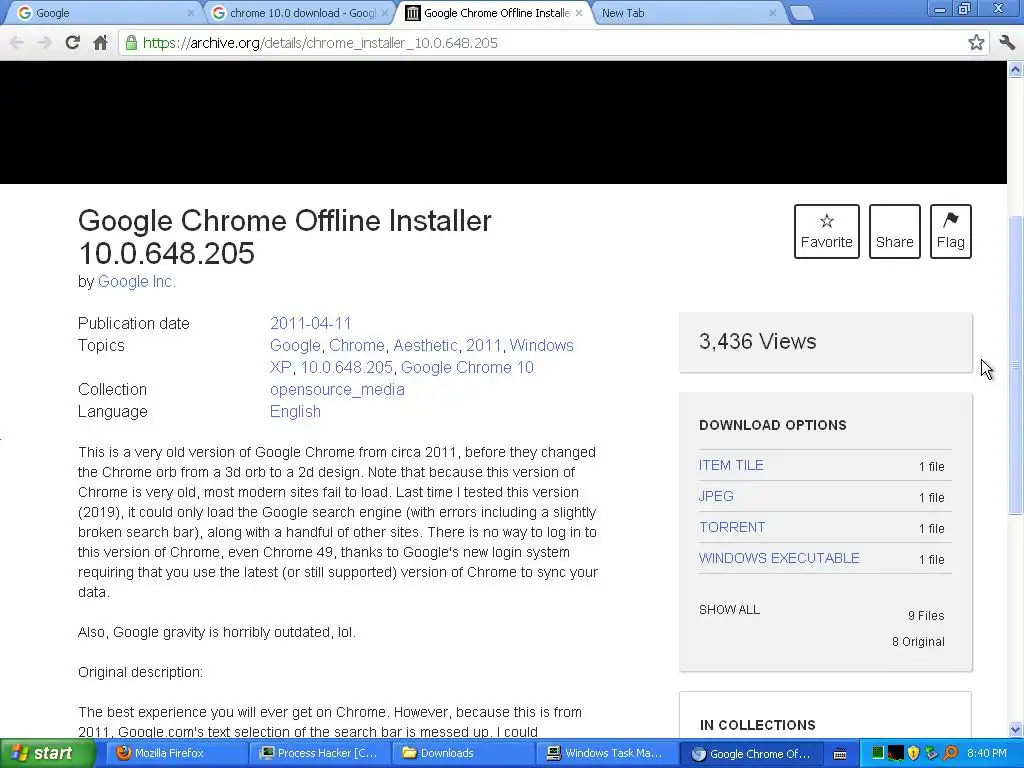Bookmark this page with the star icon

(x=976, y=43)
